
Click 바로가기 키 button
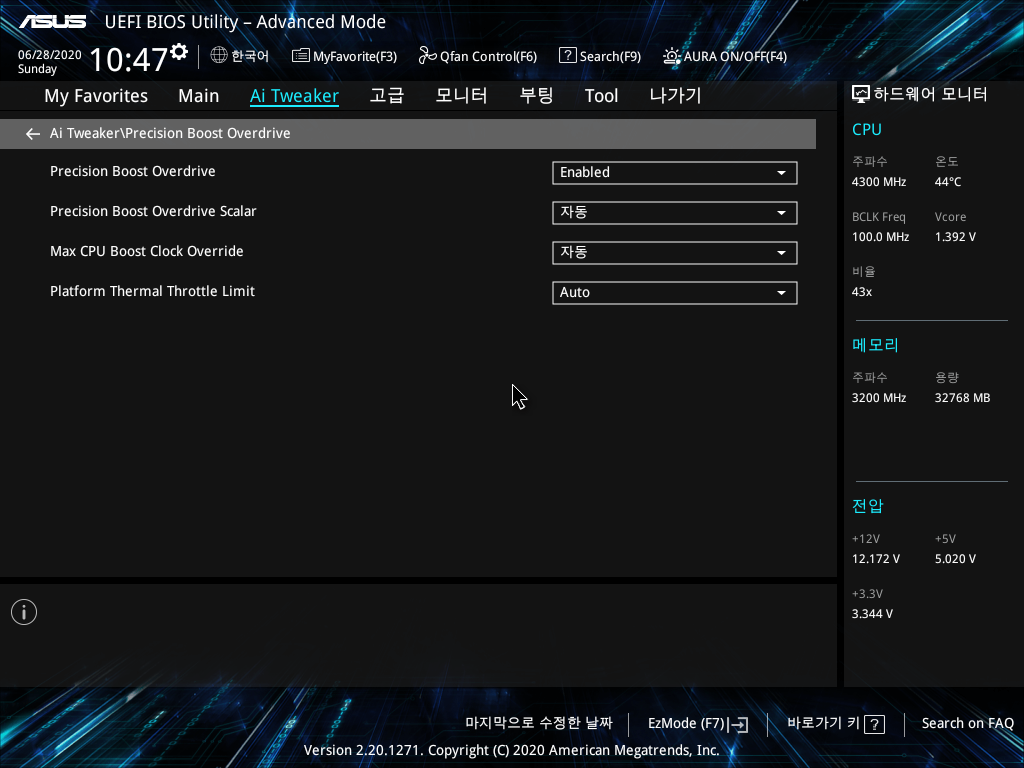coord(836,724)
